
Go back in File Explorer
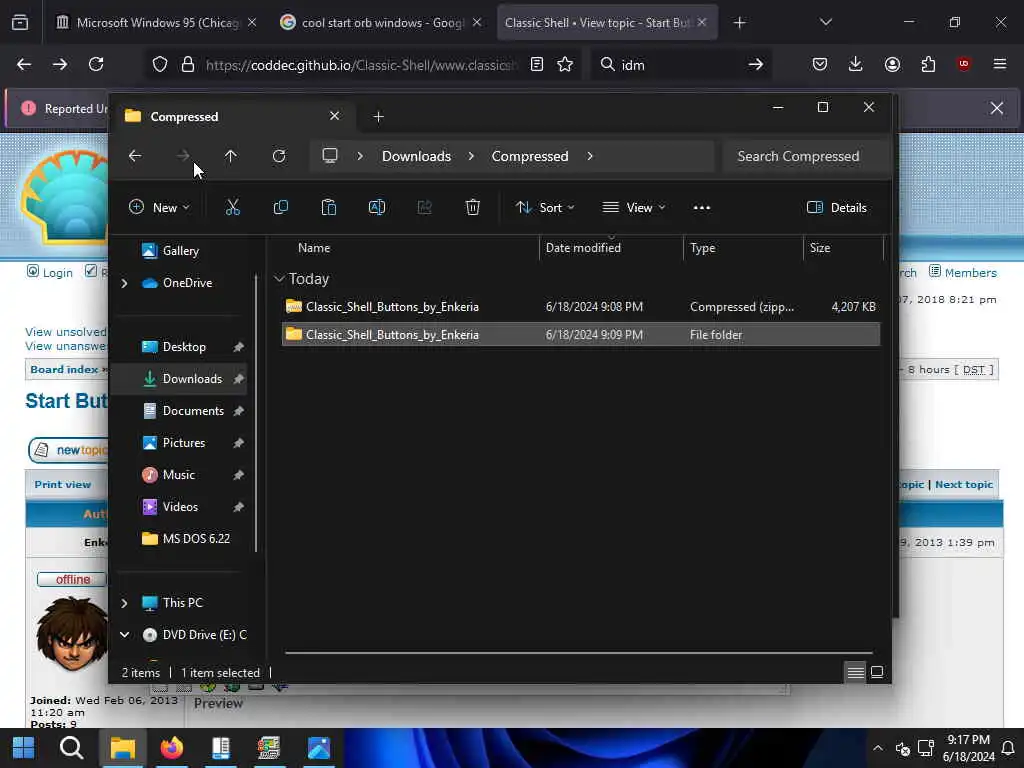click(135, 156)
